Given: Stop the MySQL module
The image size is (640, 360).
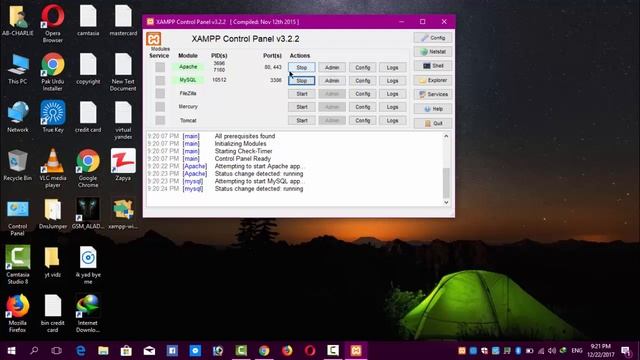Looking at the screenshot, I should pyautogui.click(x=302, y=81).
